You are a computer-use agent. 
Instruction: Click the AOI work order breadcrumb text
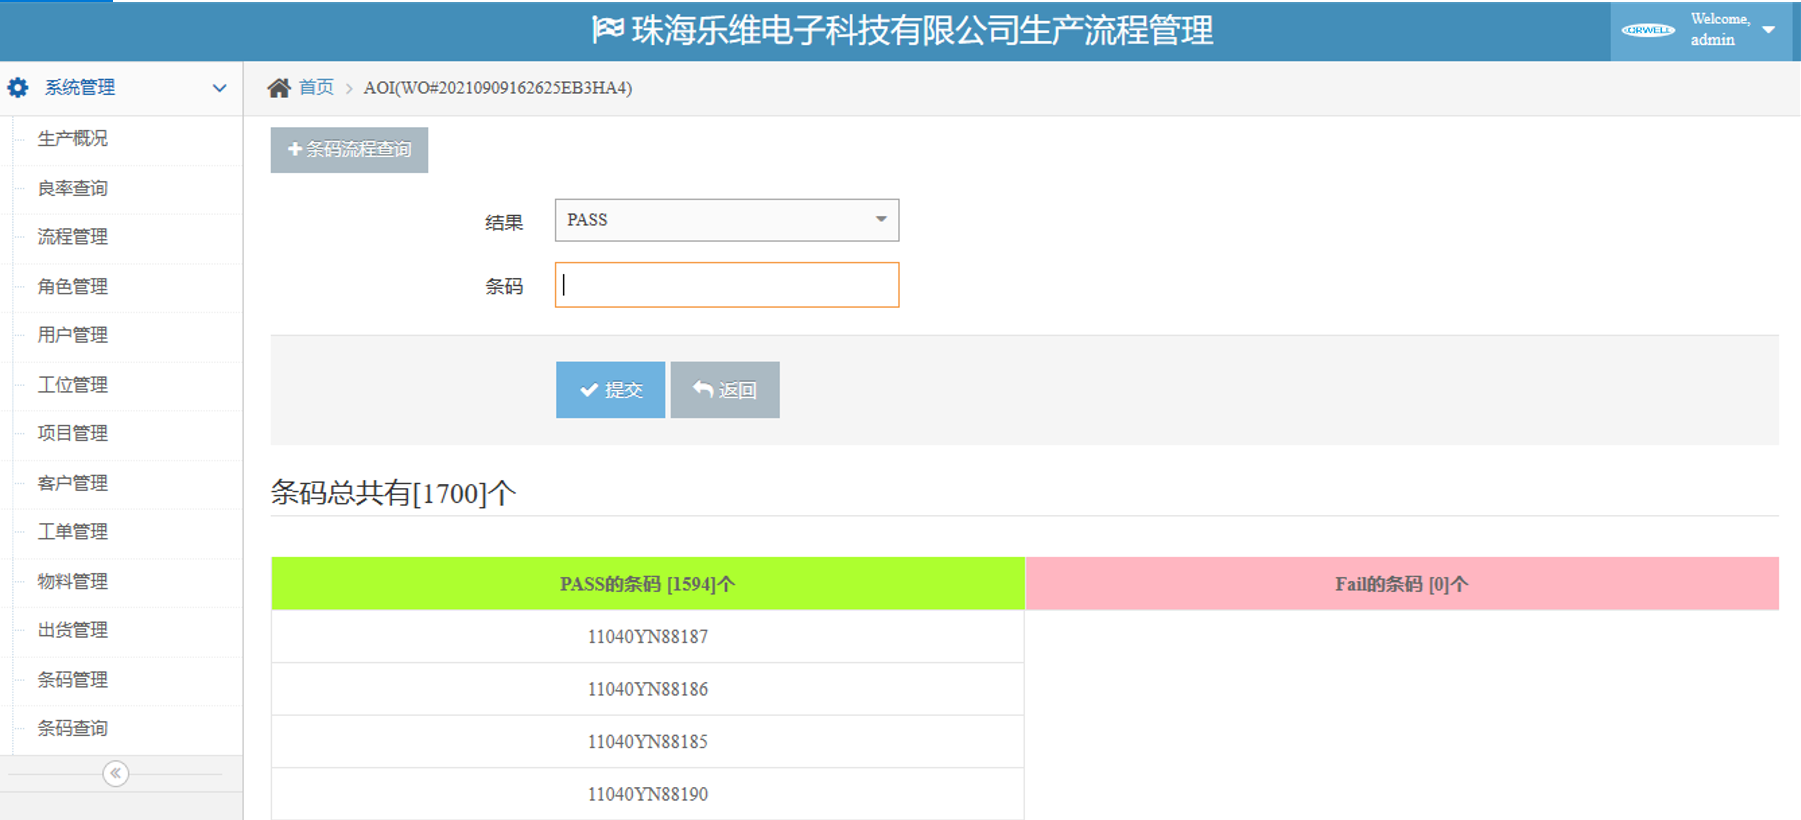(x=498, y=88)
